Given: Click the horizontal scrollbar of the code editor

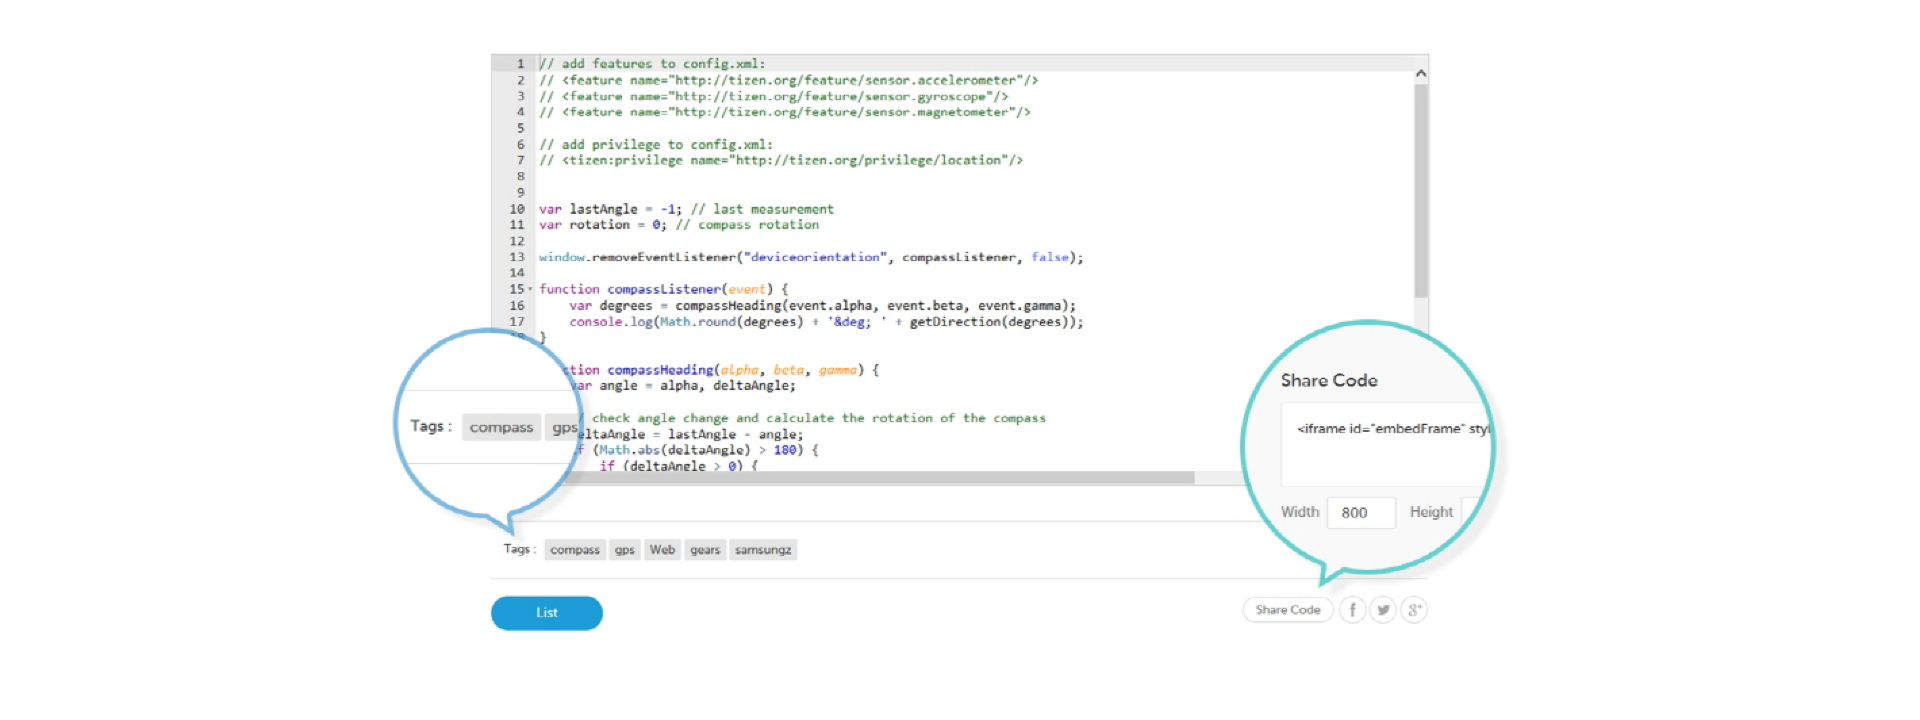Looking at the screenshot, I should (x=880, y=478).
